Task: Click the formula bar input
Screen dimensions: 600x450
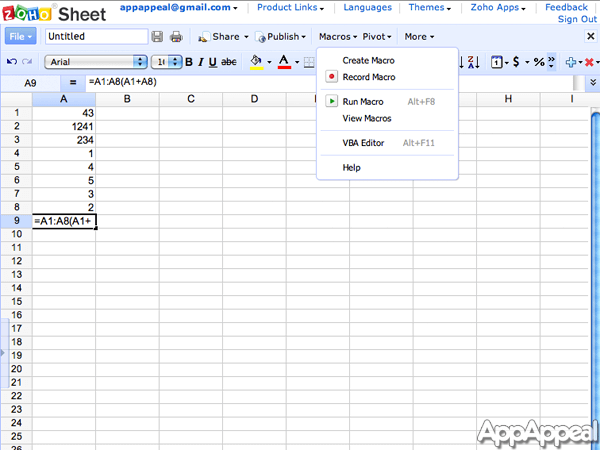Action: click(x=329, y=82)
